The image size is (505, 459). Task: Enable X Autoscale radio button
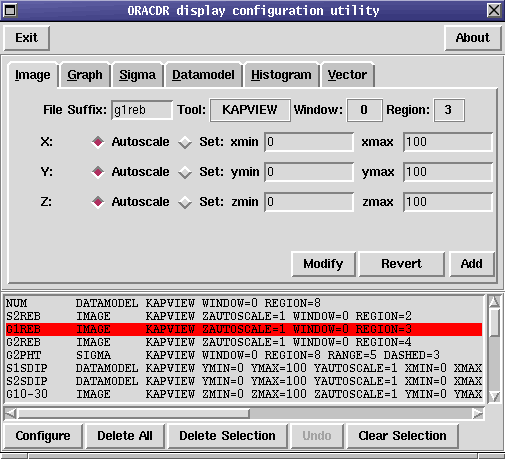coord(98,142)
